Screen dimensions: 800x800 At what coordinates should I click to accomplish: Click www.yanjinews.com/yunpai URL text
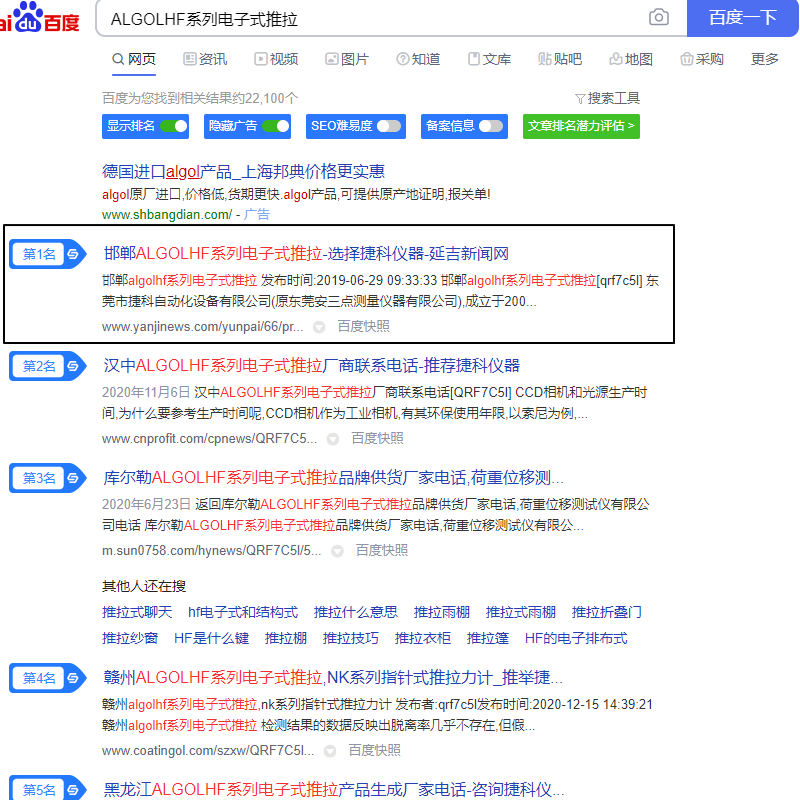203,327
